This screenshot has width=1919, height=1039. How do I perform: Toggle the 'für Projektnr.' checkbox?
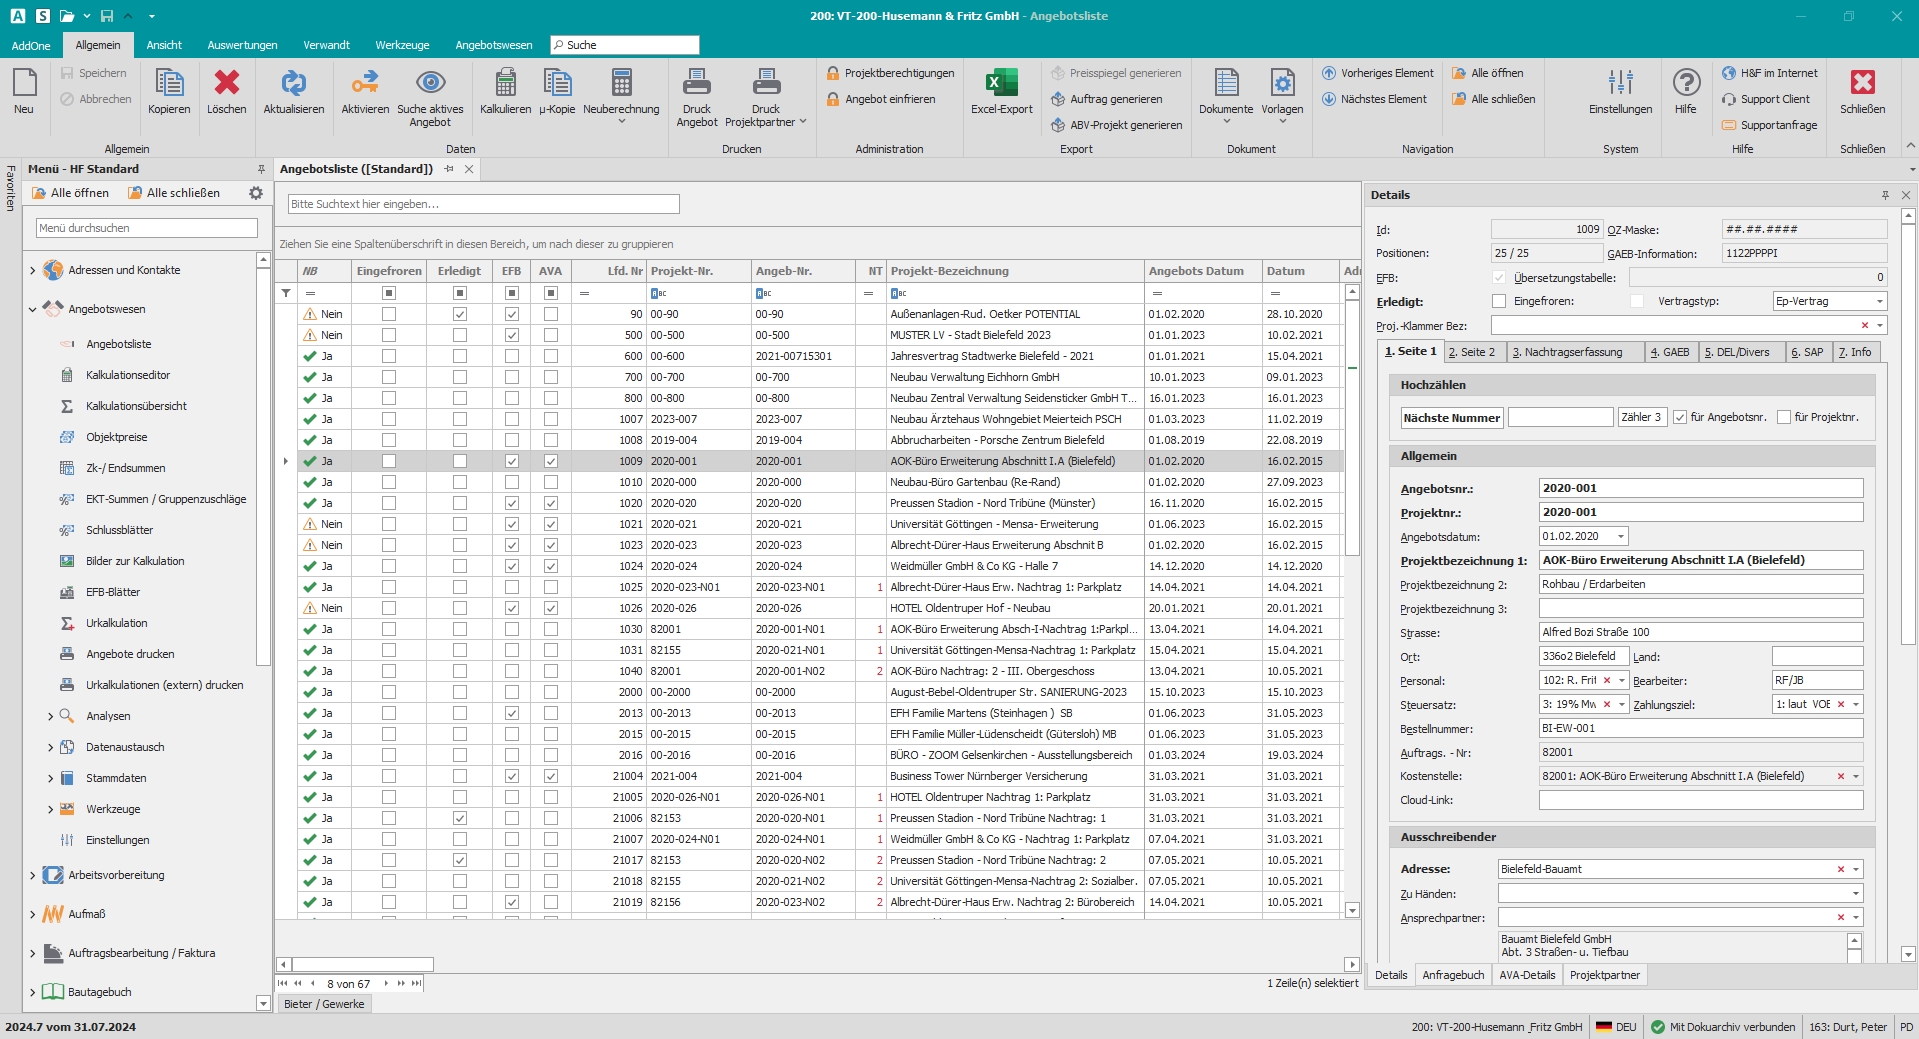1784,417
